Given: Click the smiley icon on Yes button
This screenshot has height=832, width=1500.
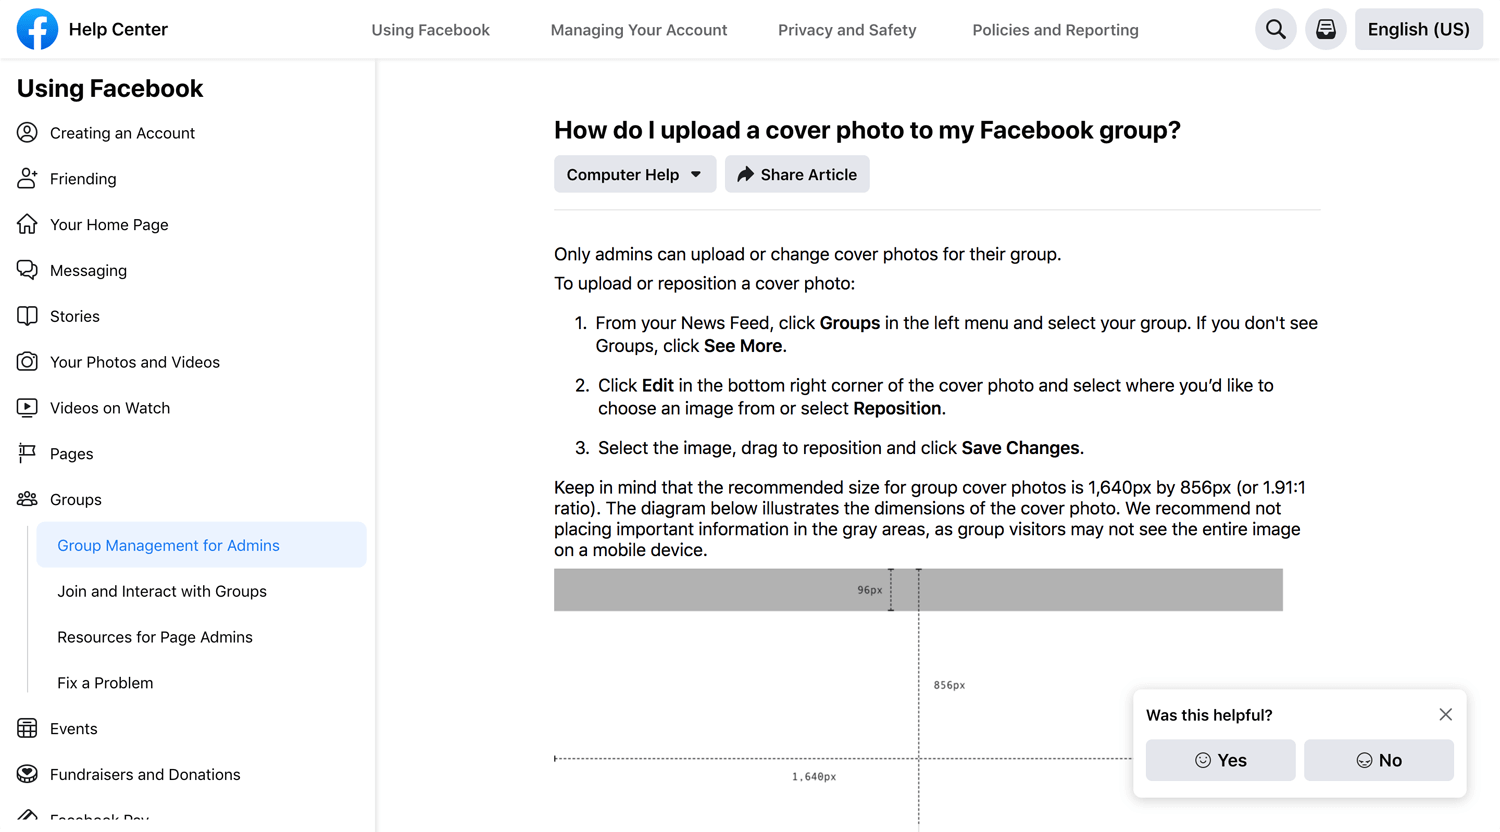Looking at the screenshot, I should point(1203,760).
